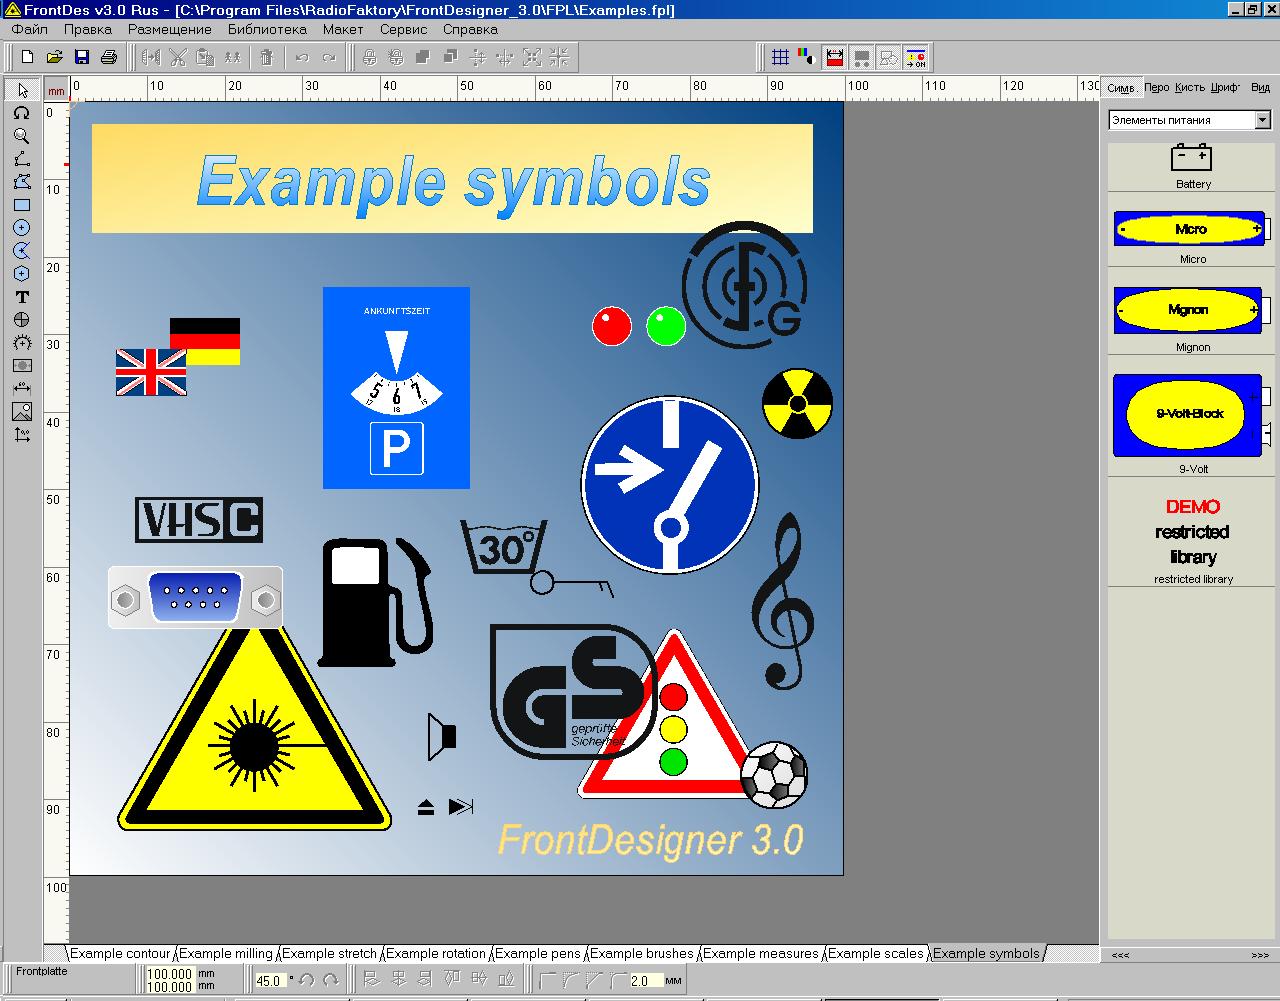The image size is (1280, 1001).
Task: Save the file with the floppy disk icon
Action: click(x=82, y=57)
